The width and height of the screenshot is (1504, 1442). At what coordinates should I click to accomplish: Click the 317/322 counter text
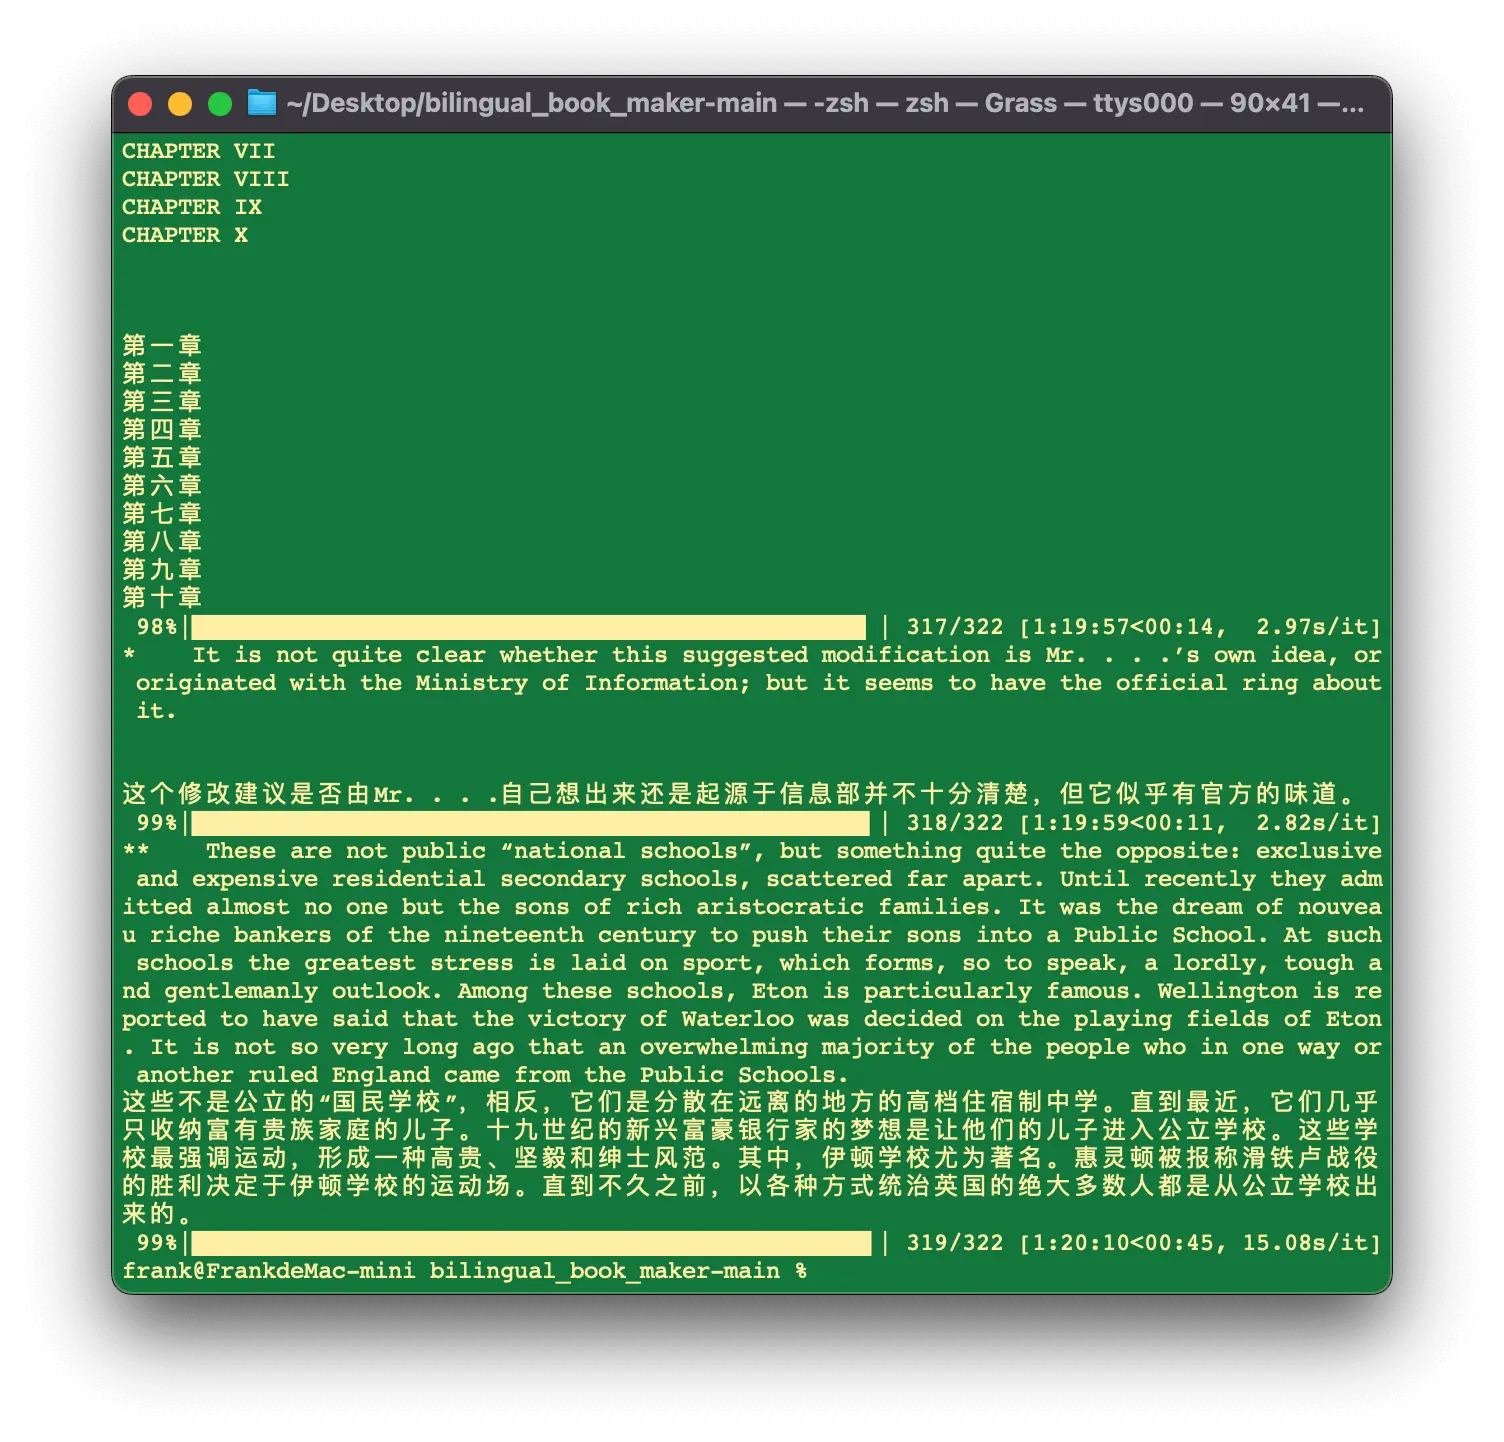point(954,627)
